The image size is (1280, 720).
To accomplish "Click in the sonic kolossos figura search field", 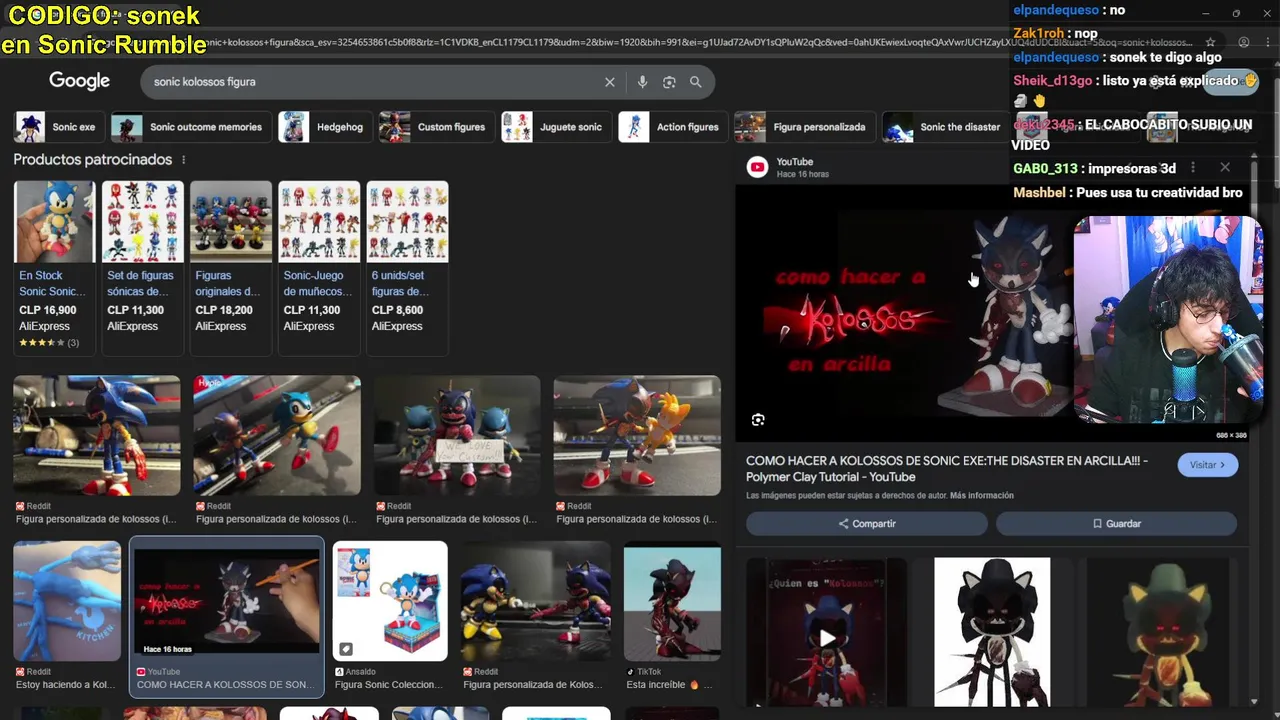I will [370, 82].
